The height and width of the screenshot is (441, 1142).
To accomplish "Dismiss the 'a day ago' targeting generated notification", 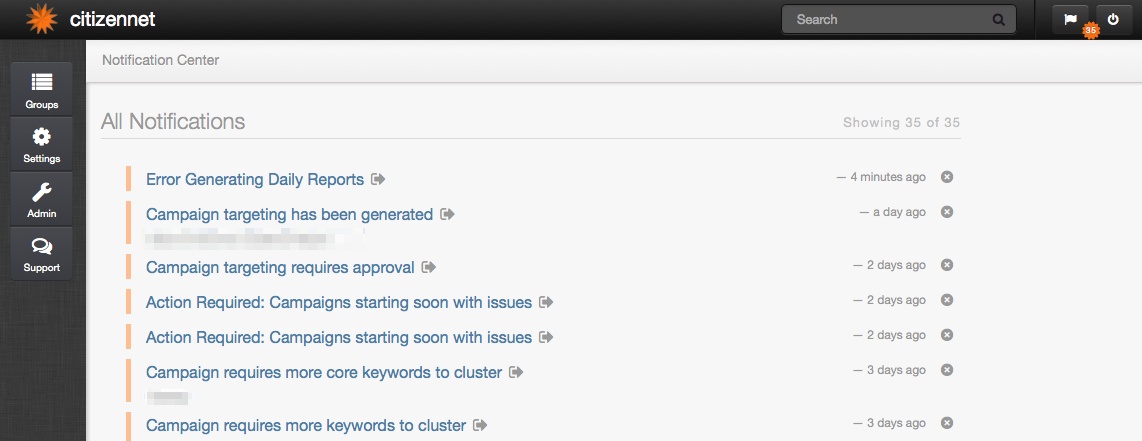I will click(947, 212).
